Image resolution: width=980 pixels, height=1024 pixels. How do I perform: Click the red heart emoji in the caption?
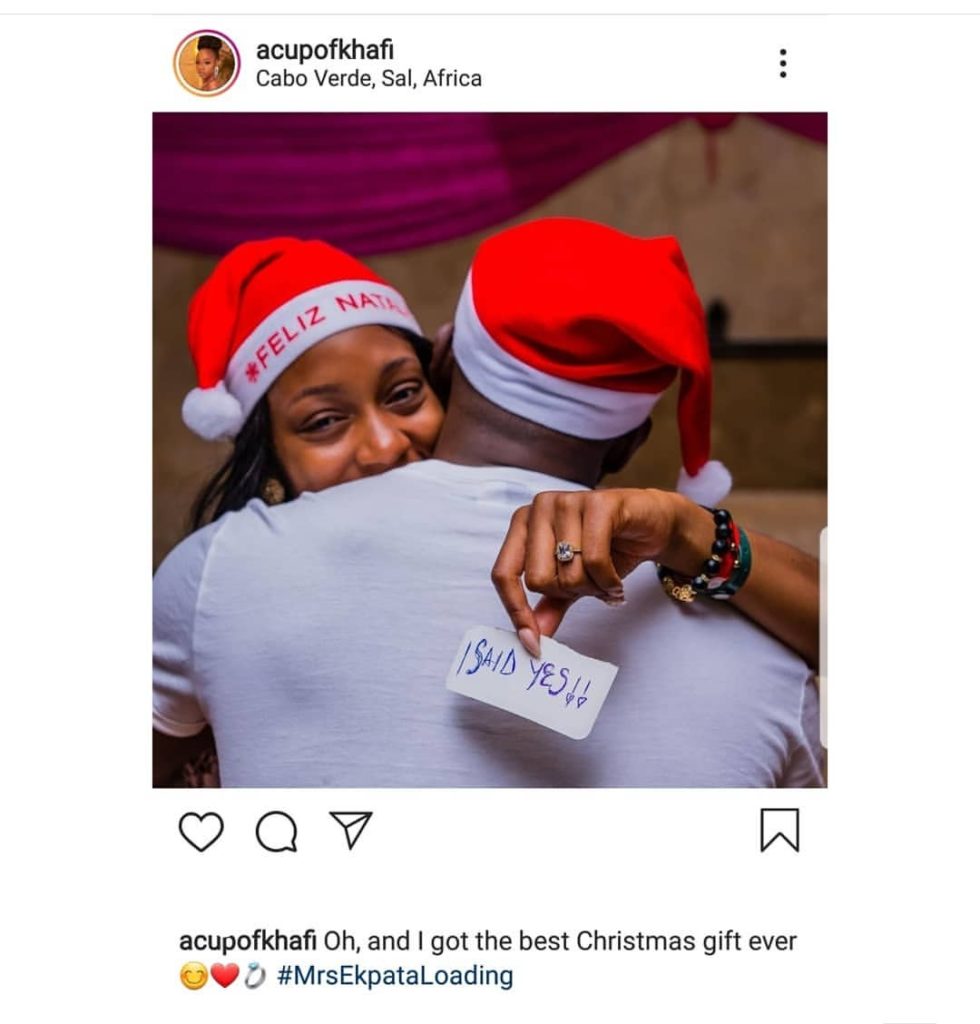[x=225, y=976]
